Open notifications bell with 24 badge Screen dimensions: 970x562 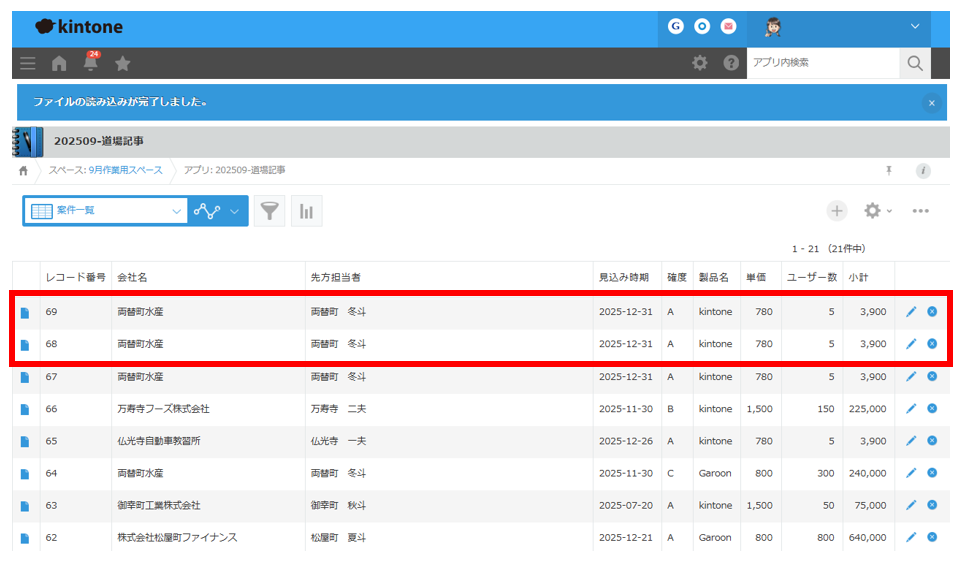[x=90, y=63]
